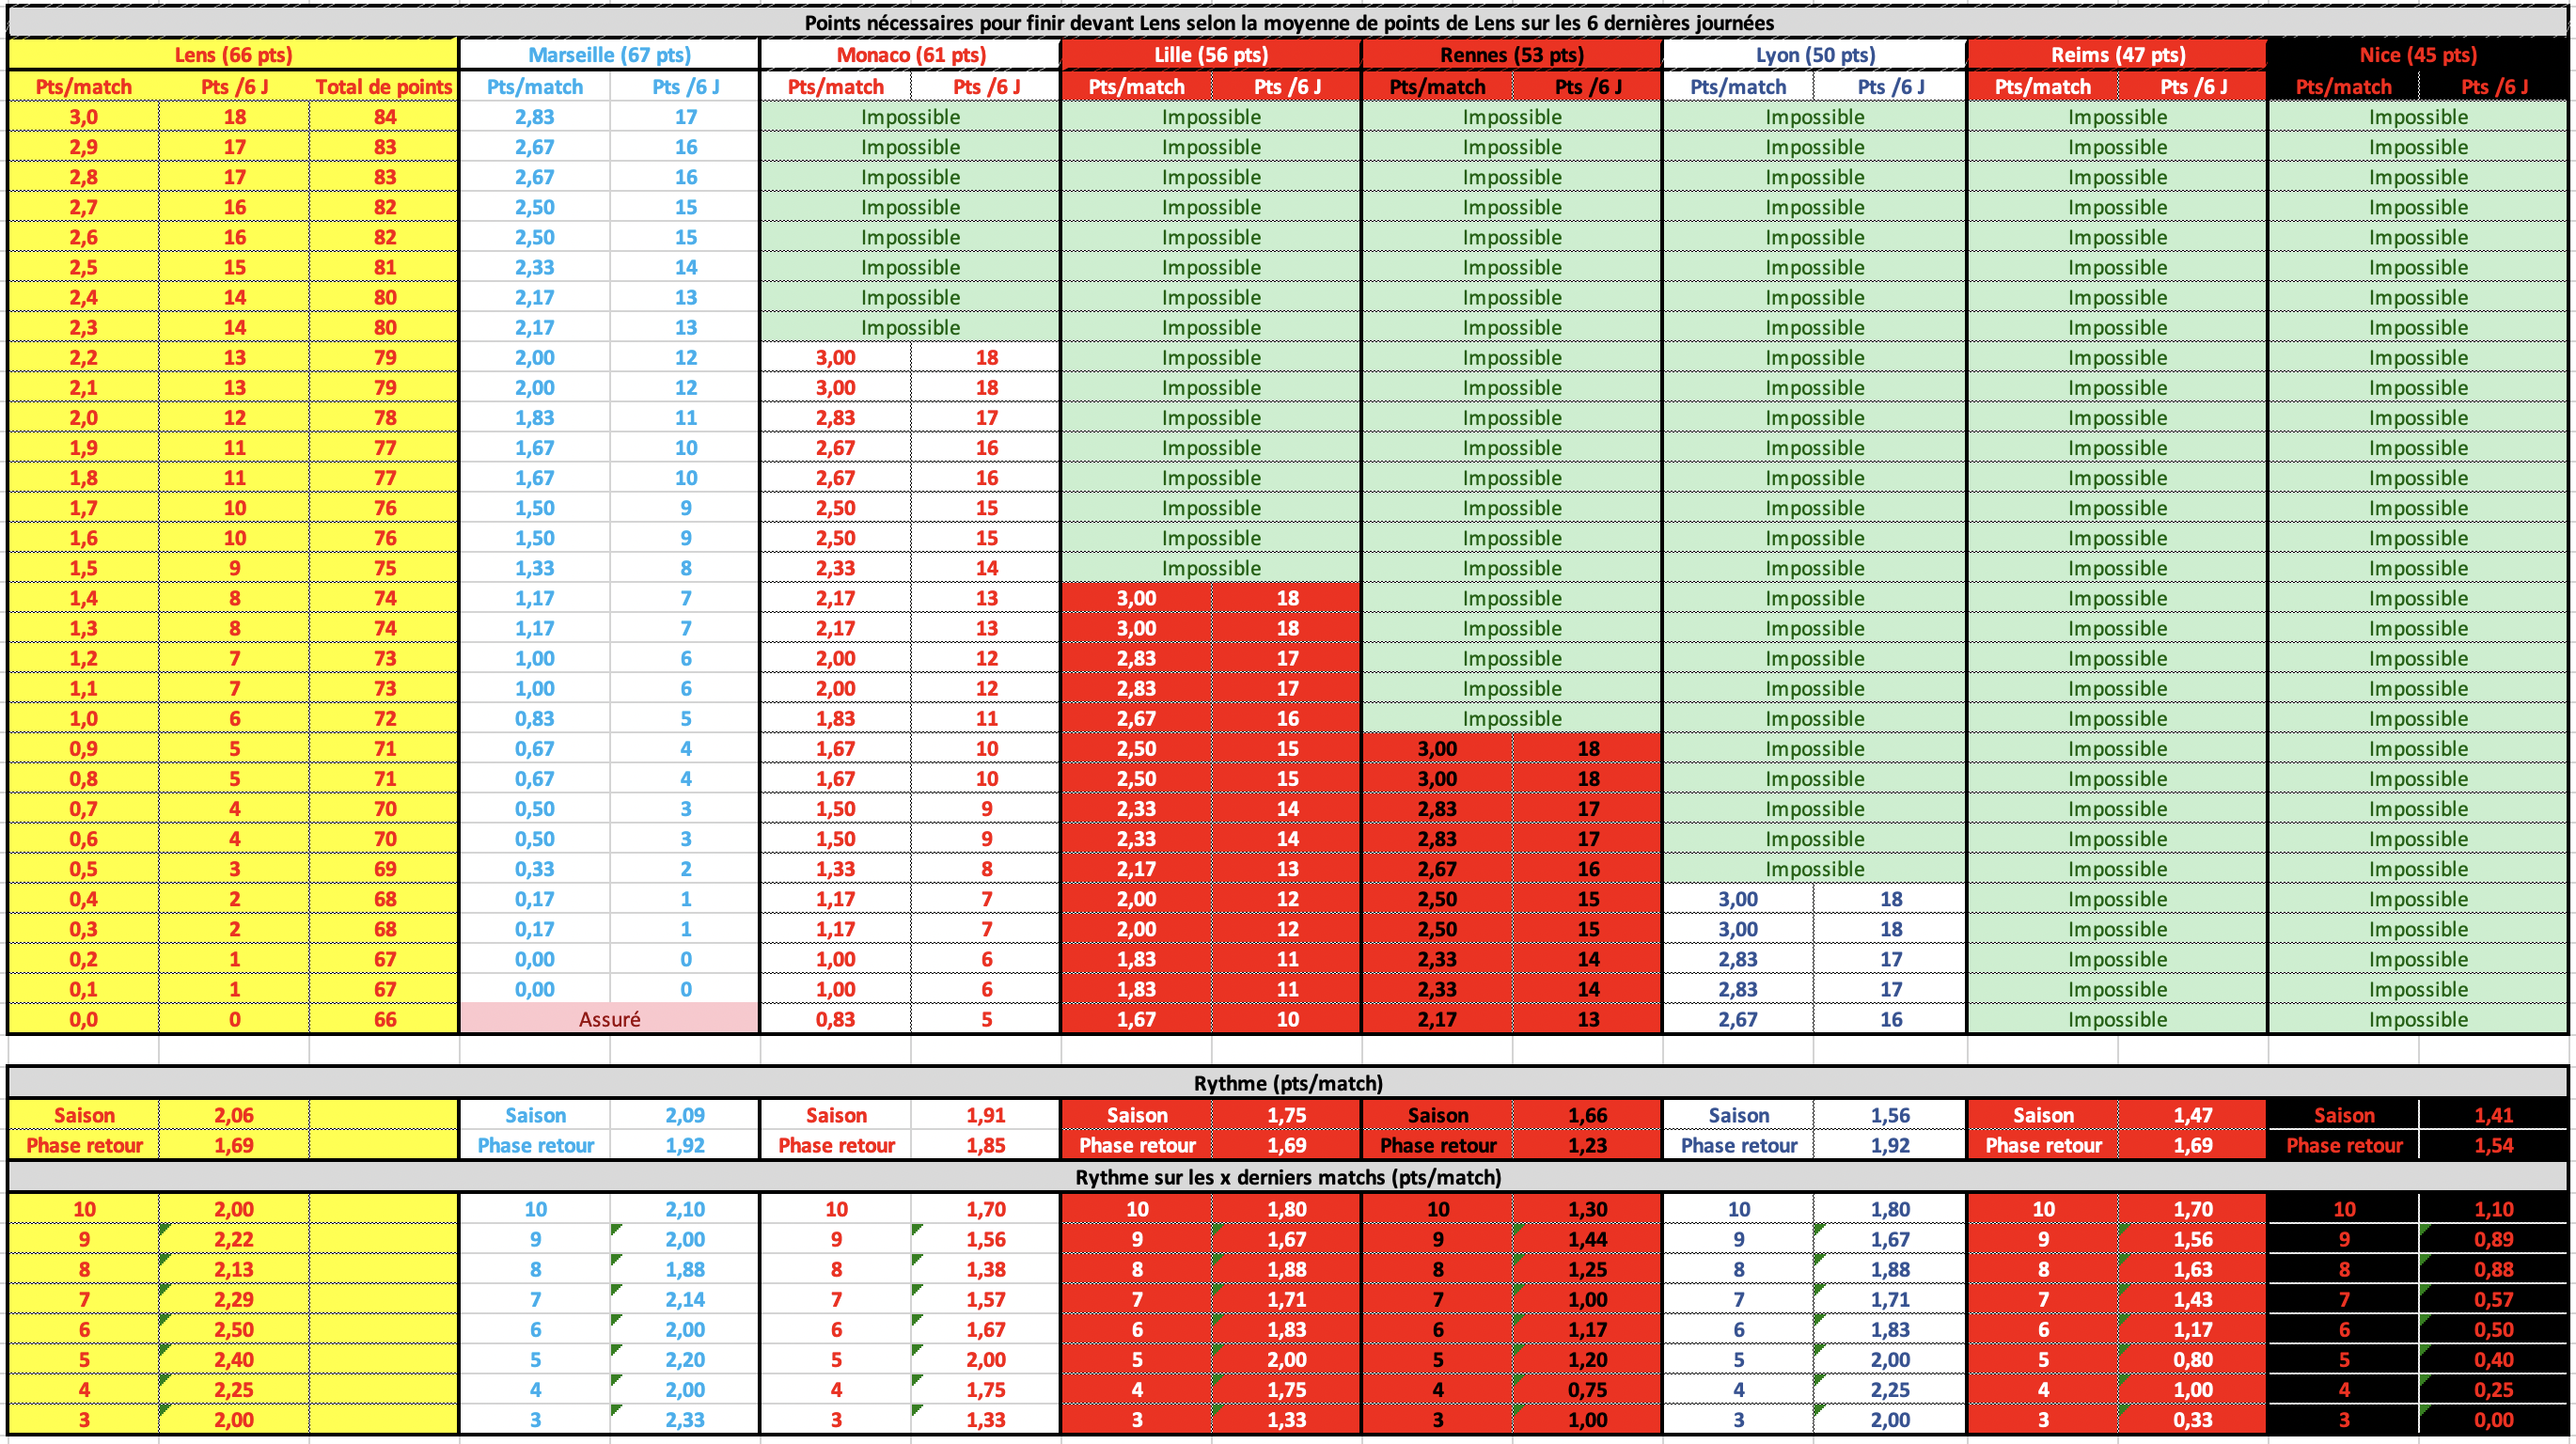Select Nice last-7-matches value "0,57"
The height and width of the screenshot is (1444, 2576).
coord(2494,1299)
